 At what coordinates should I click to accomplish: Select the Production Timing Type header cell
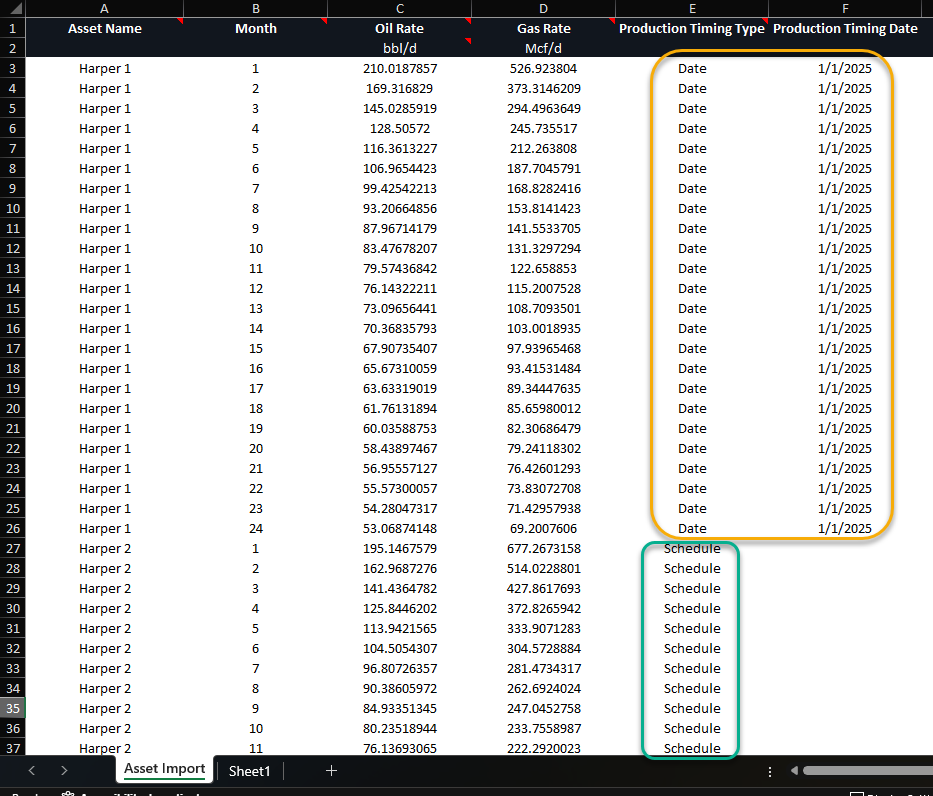pos(691,29)
